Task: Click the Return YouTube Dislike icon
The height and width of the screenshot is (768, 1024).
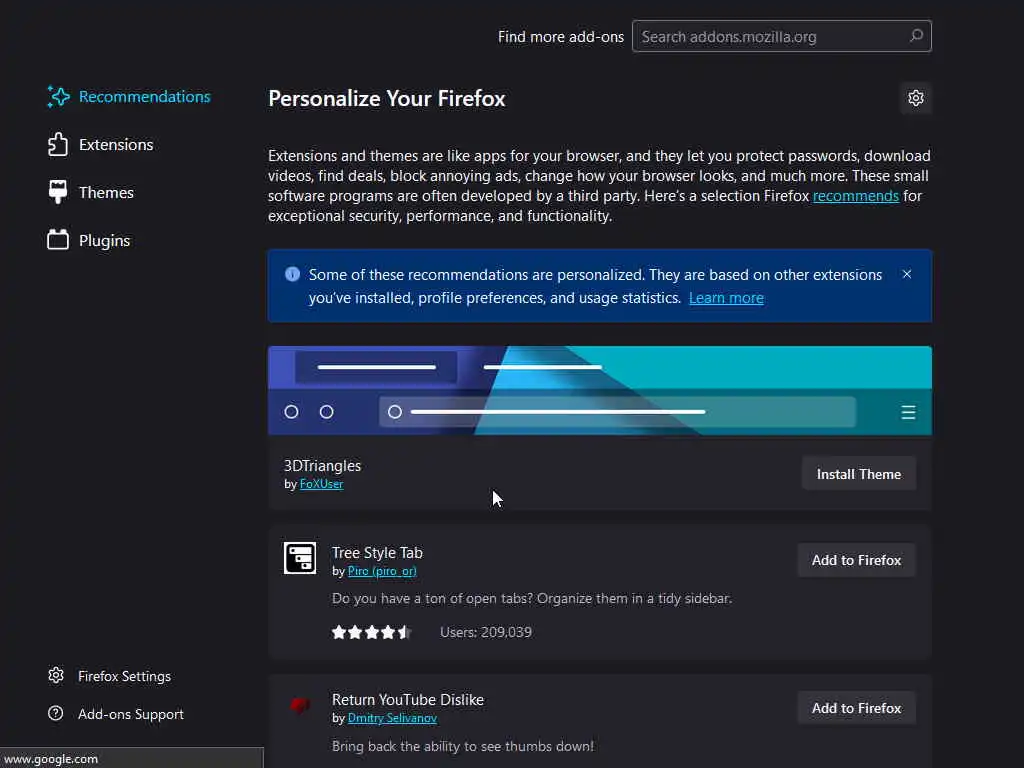Action: (x=300, y=705)
